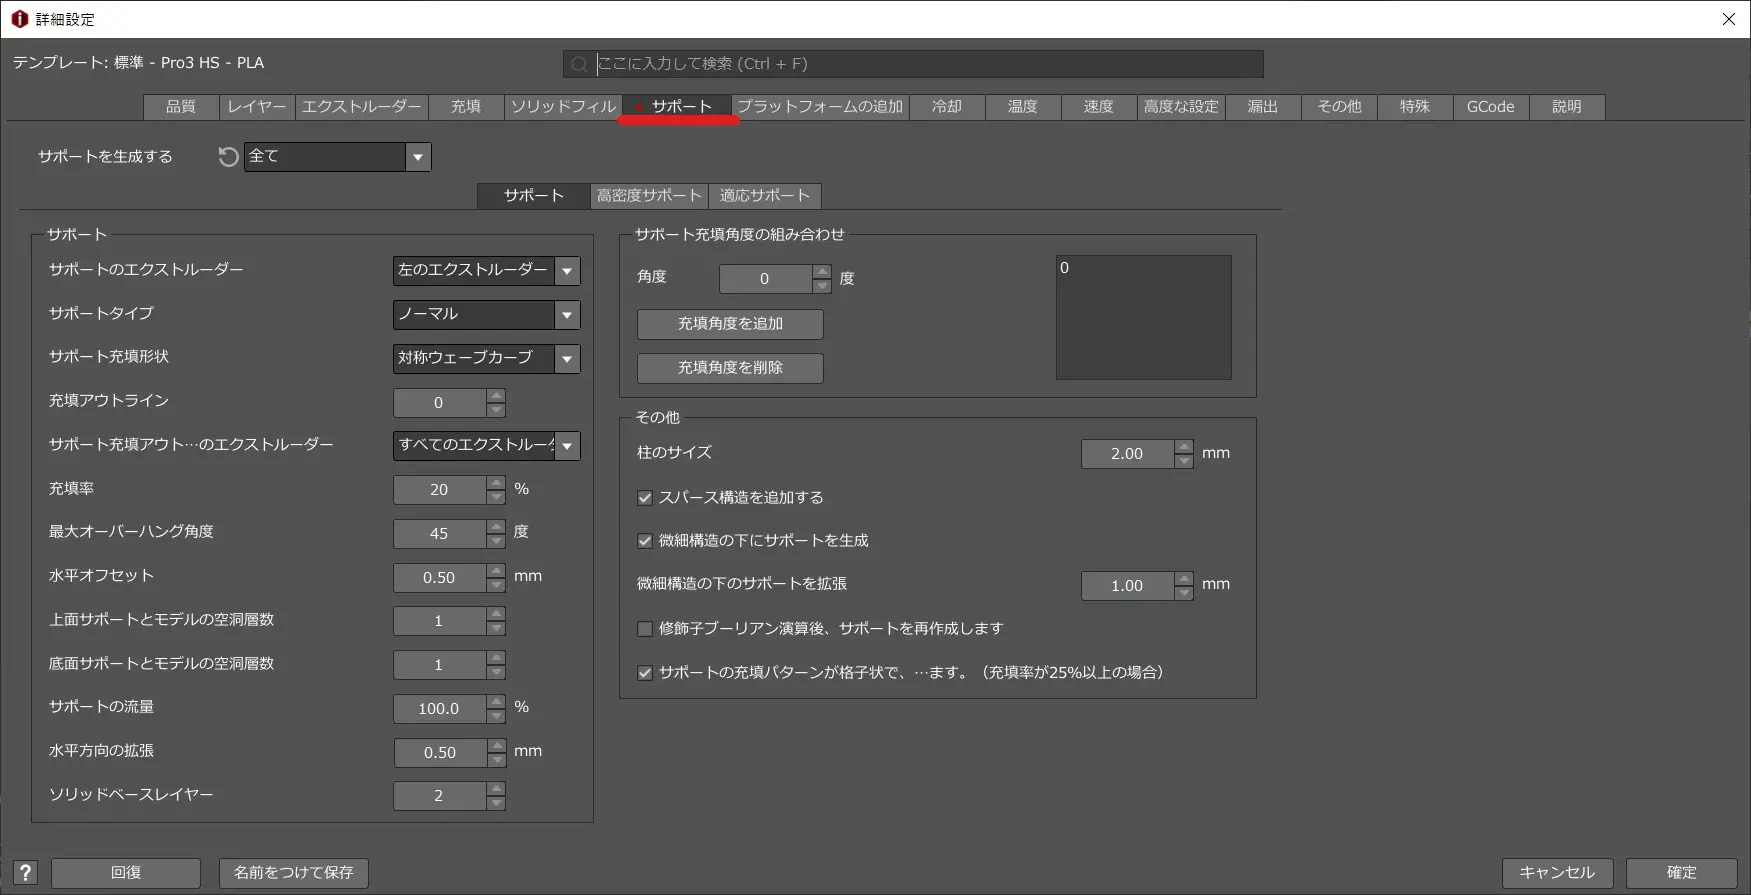This screenshot has height=895, width=1751.
Task: Expand the サポート充填形状 dropdown
Action: coord(567,359)
